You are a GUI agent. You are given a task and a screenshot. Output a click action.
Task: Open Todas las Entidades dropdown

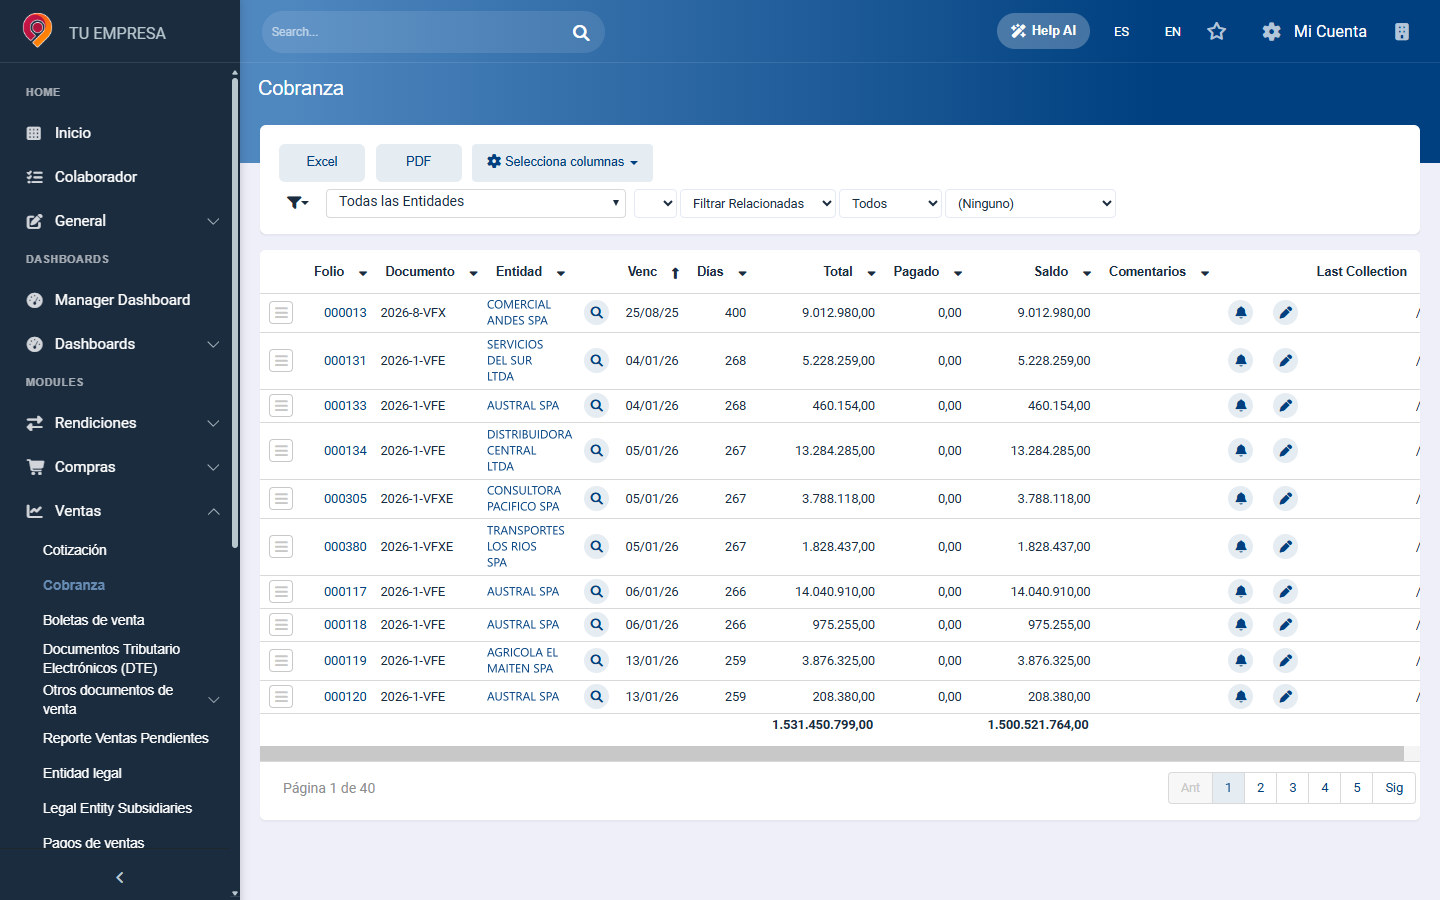476,203
